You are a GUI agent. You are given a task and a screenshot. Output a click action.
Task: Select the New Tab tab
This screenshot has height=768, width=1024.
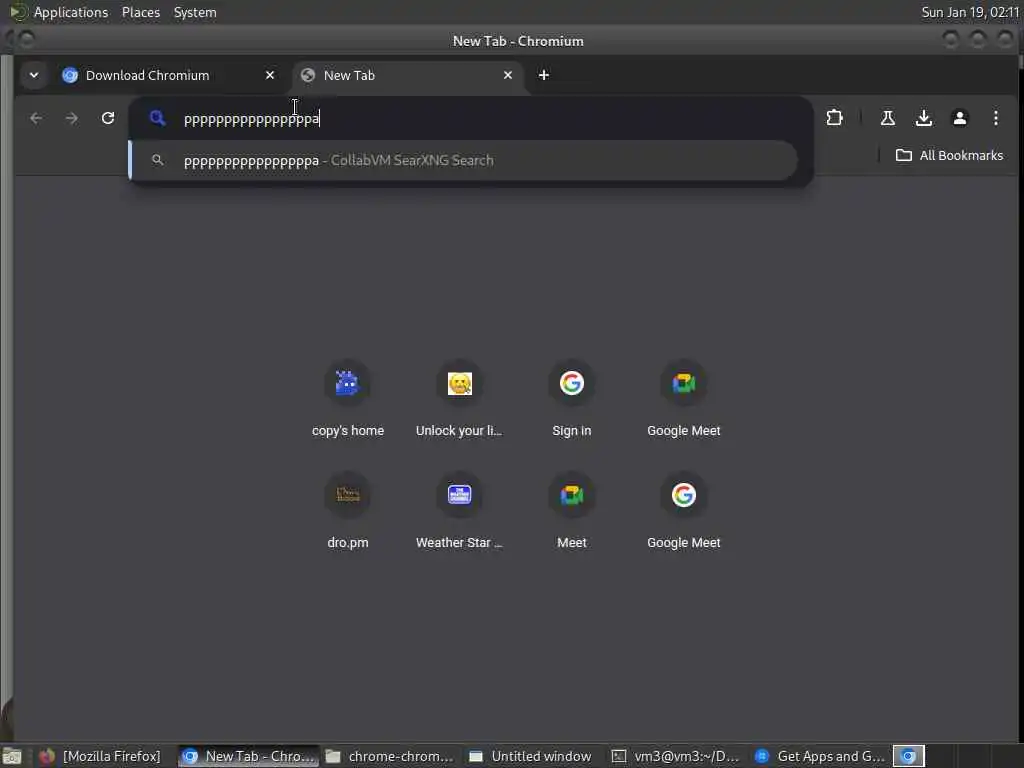pos(408,75)
